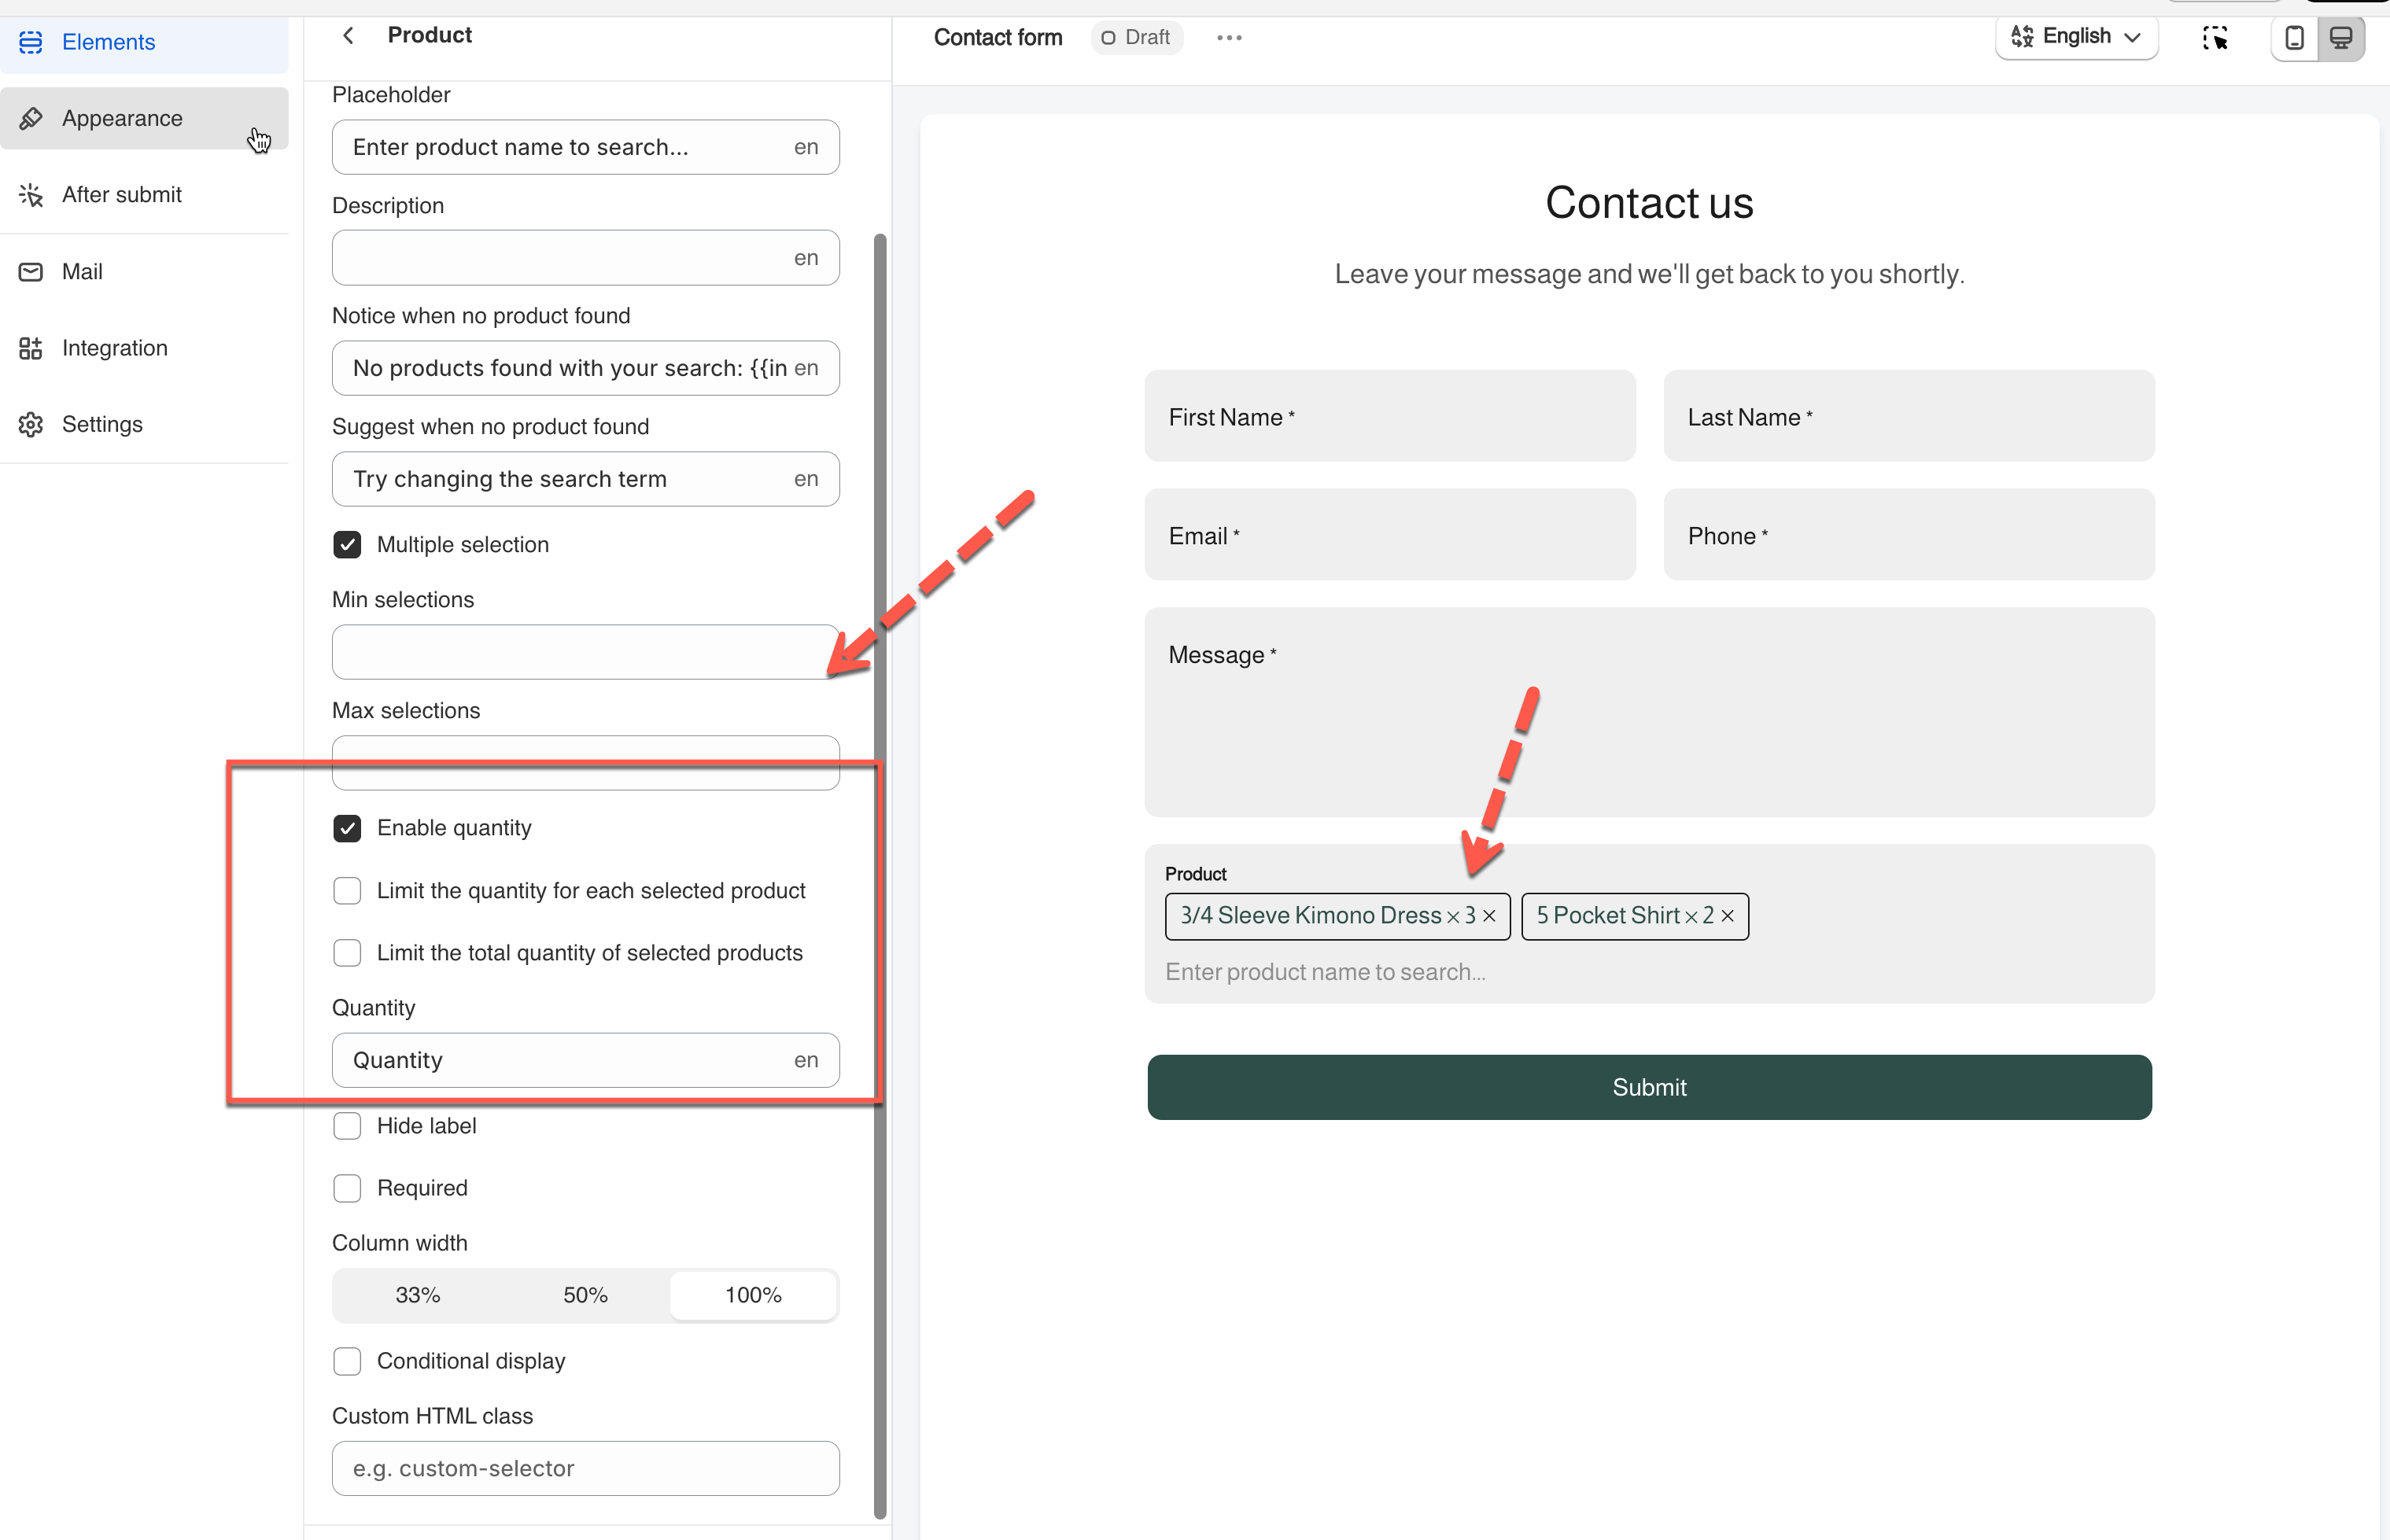Enable the Conditional display checkbox

tap(347, 1361)
